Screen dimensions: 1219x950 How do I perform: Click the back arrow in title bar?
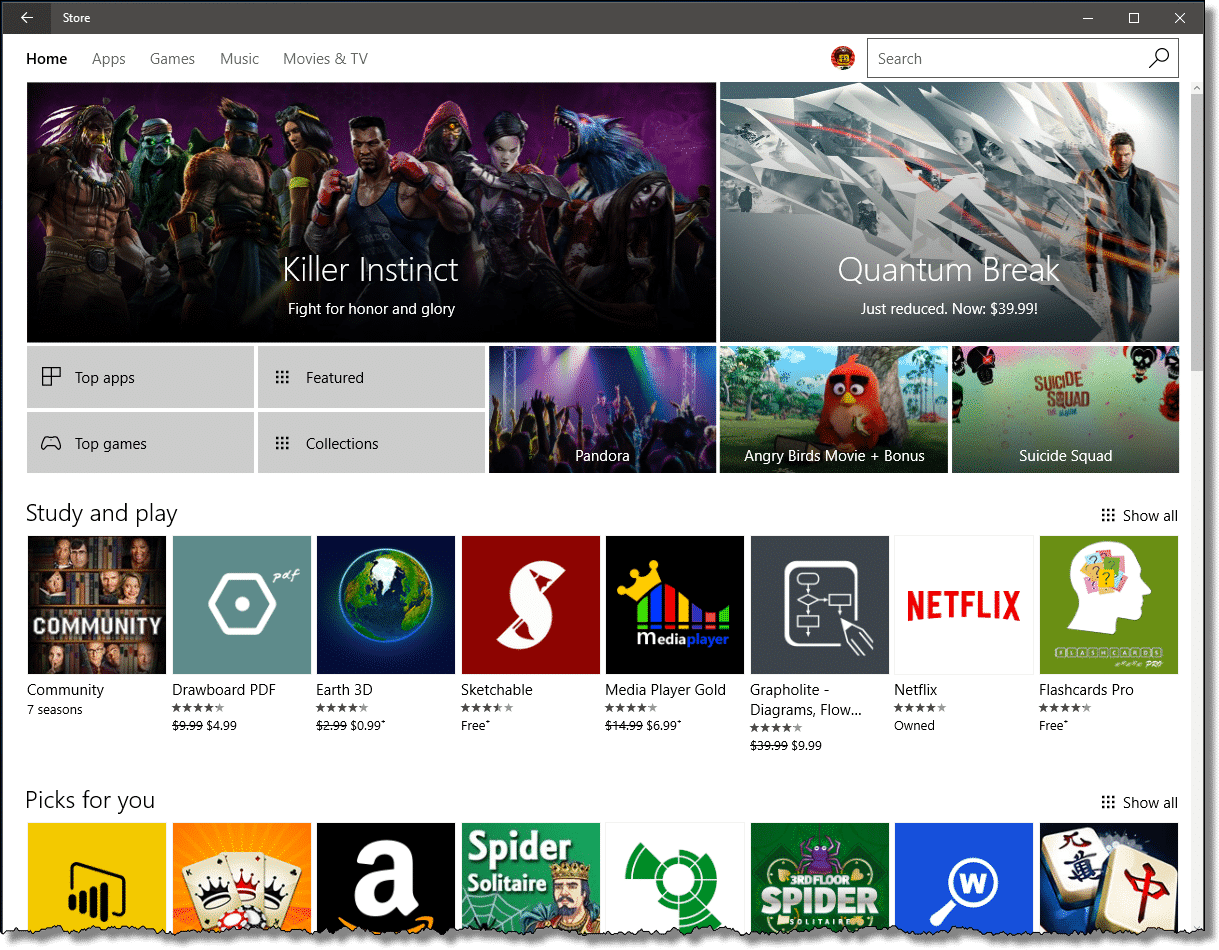pos(27,17)
